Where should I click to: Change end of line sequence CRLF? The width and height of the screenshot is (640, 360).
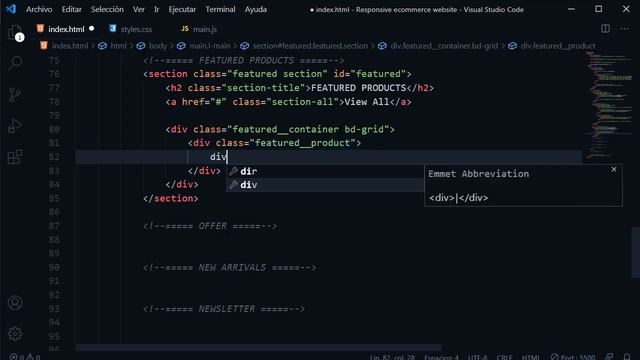(x=504, y=357)
